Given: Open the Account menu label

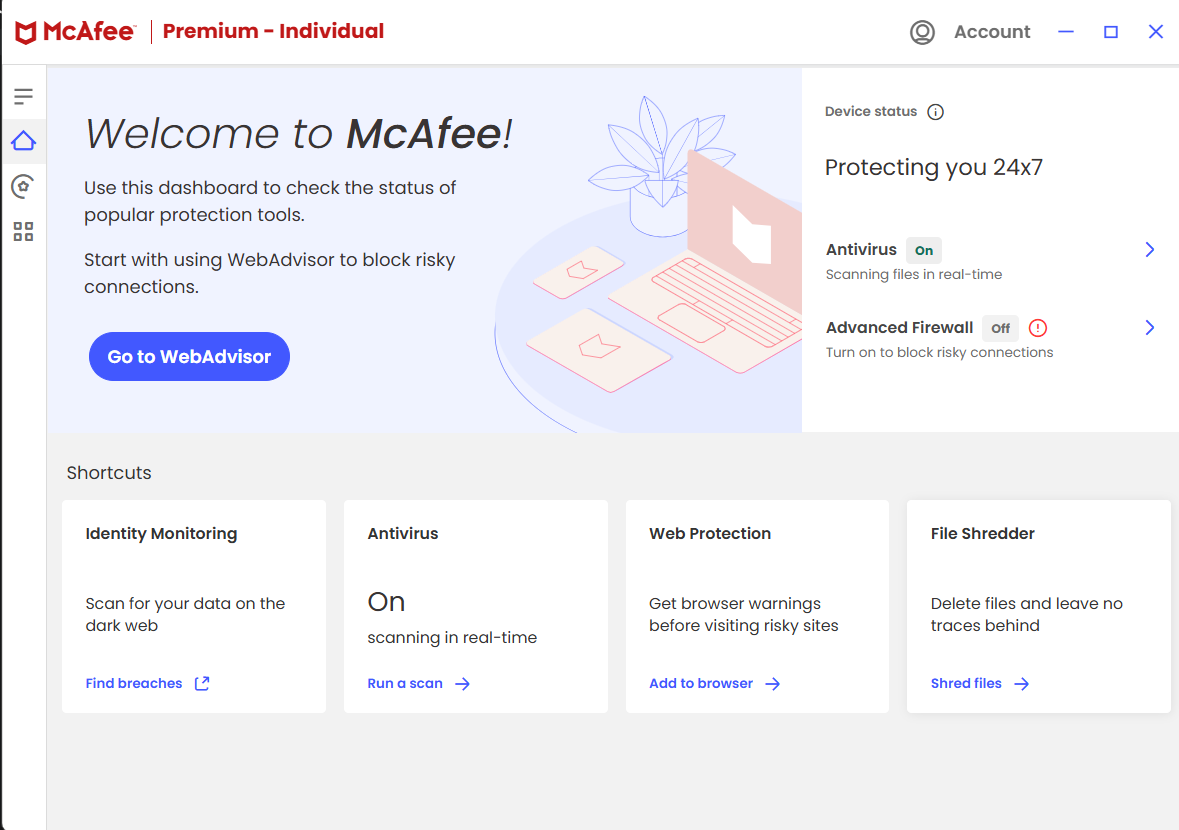Looking at the screenshot, I should (991, 32).
